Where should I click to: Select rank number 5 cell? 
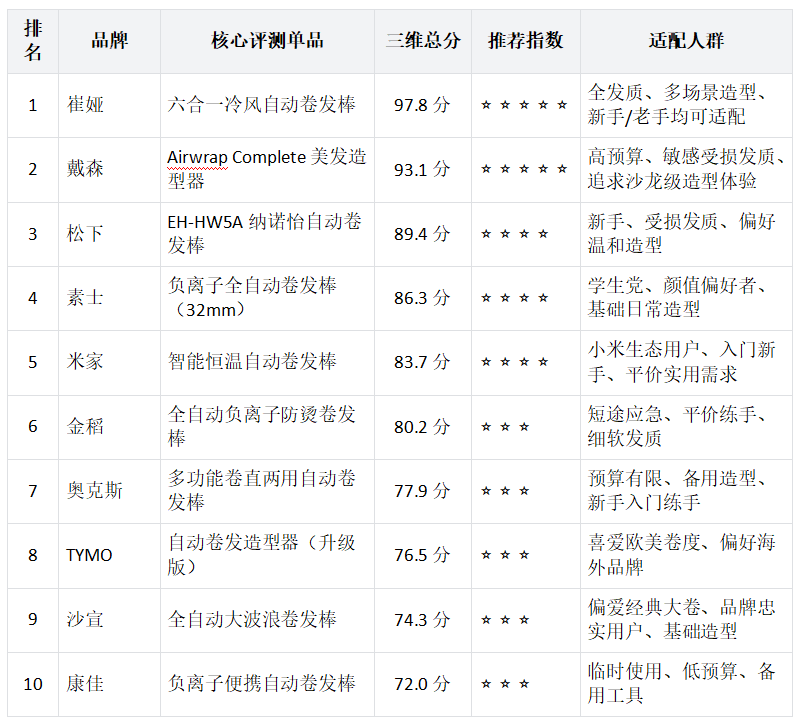(x=33, y=363)
